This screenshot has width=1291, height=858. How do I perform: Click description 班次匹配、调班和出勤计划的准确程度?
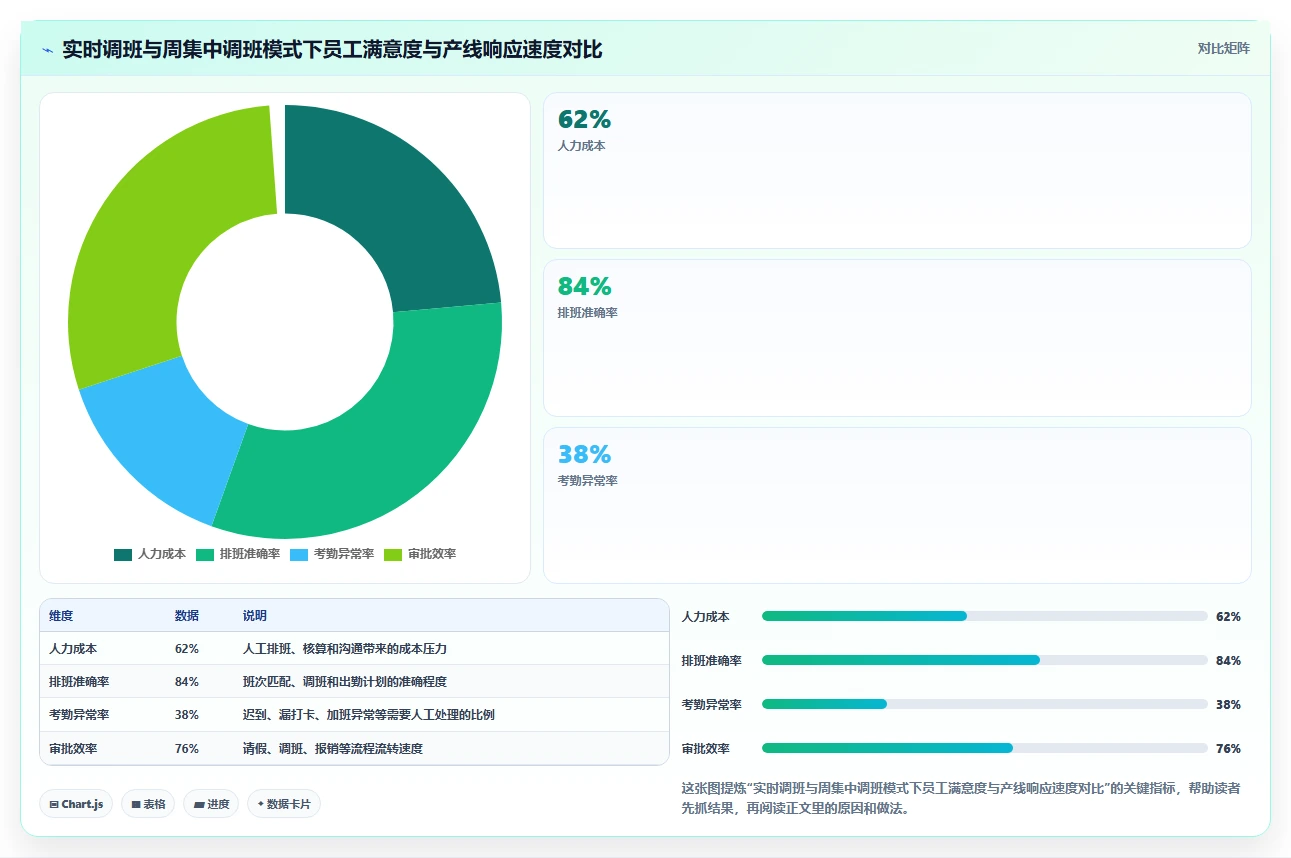click(345, 682)
